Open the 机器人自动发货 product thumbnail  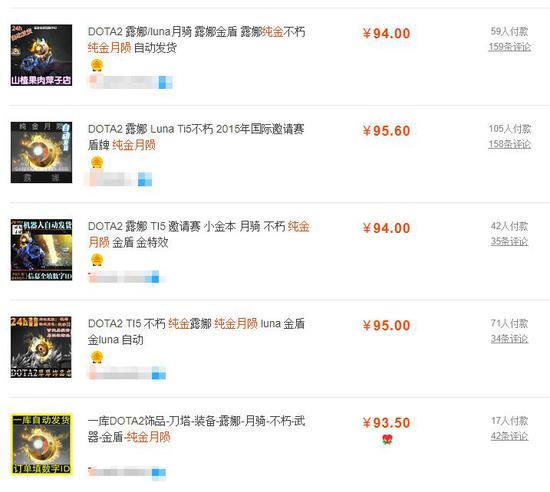coord(41,250)
